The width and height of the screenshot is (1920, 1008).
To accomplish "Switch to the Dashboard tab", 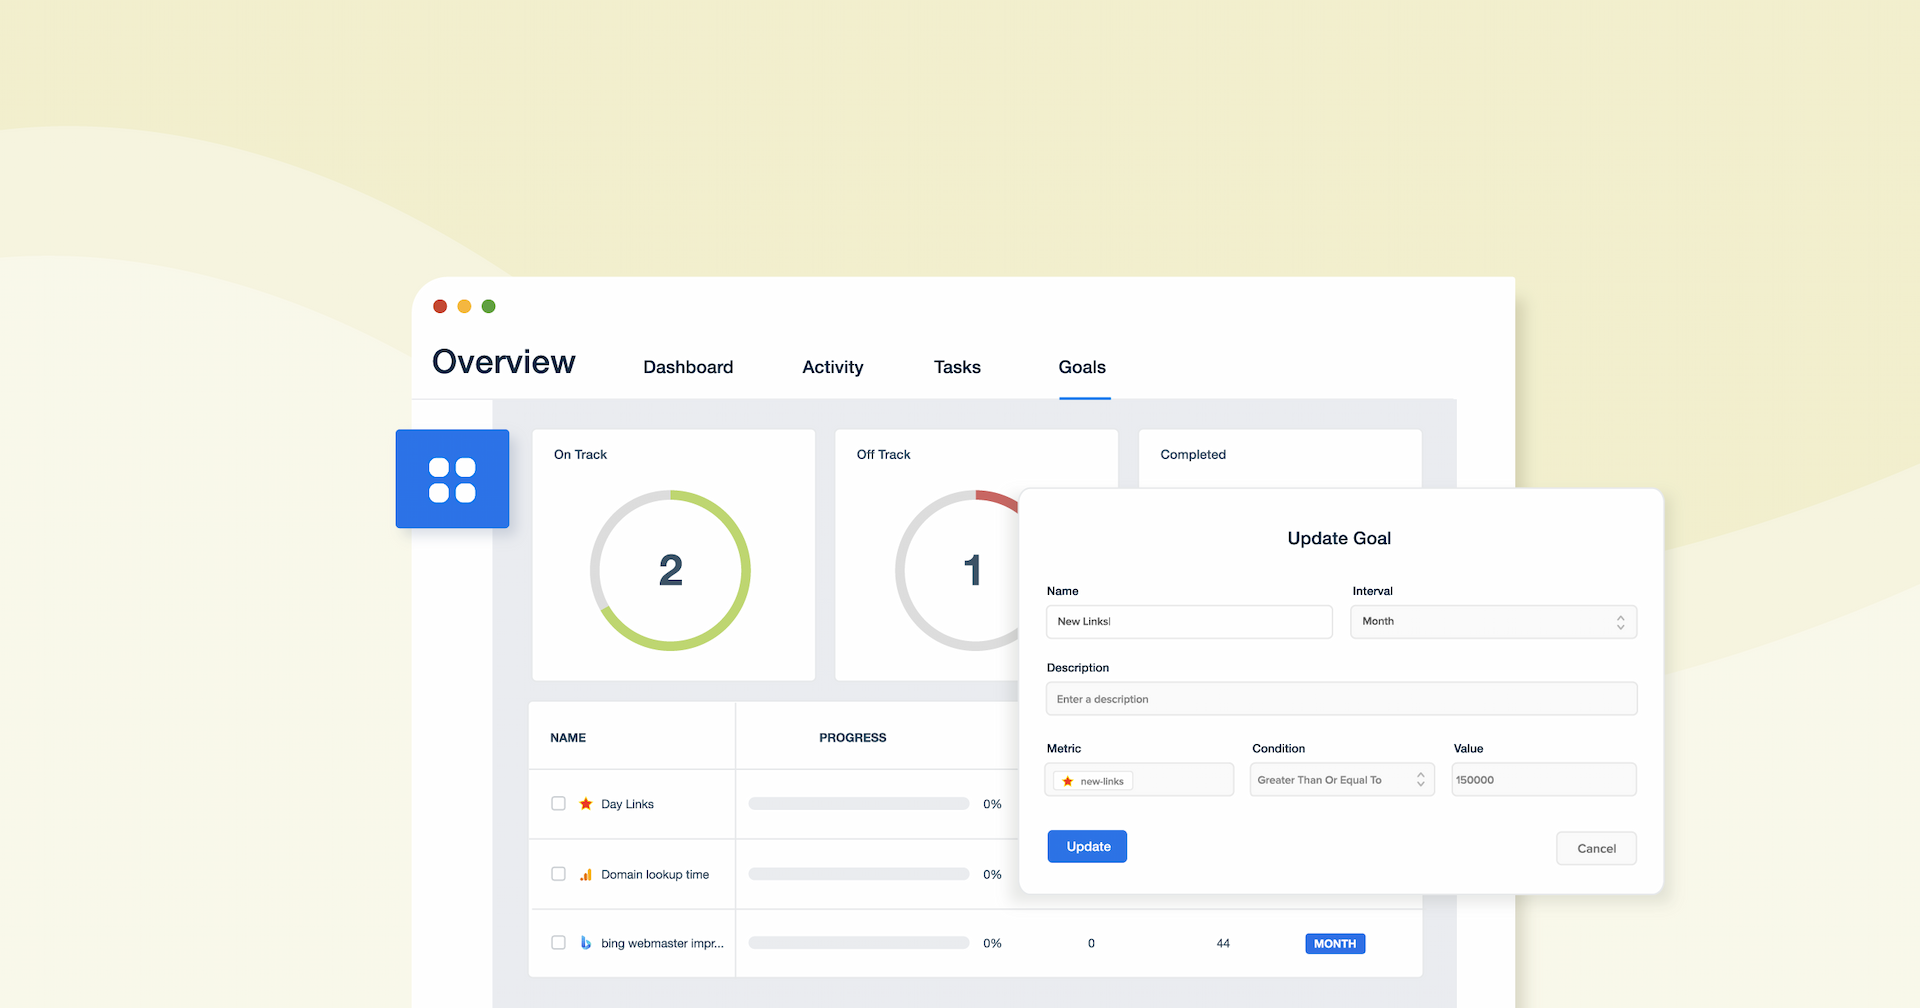I will point(688,367).
